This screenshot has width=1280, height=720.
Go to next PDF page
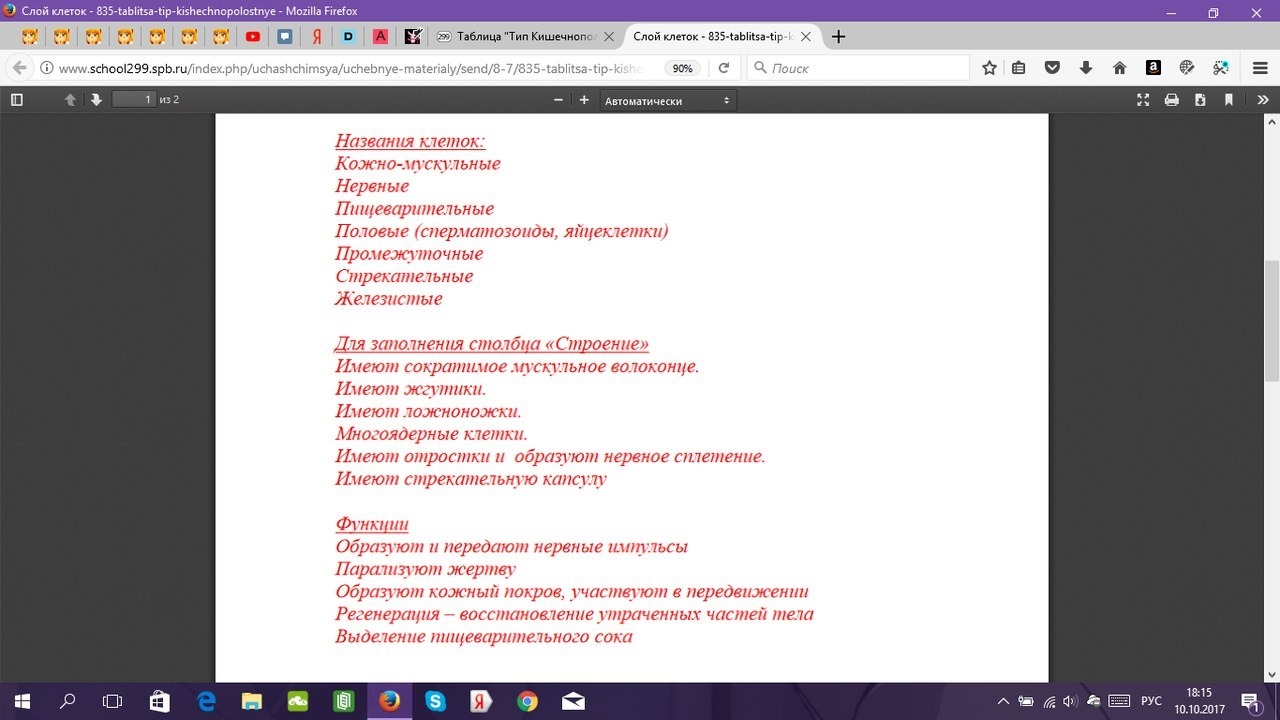click(x=96, y=100)
